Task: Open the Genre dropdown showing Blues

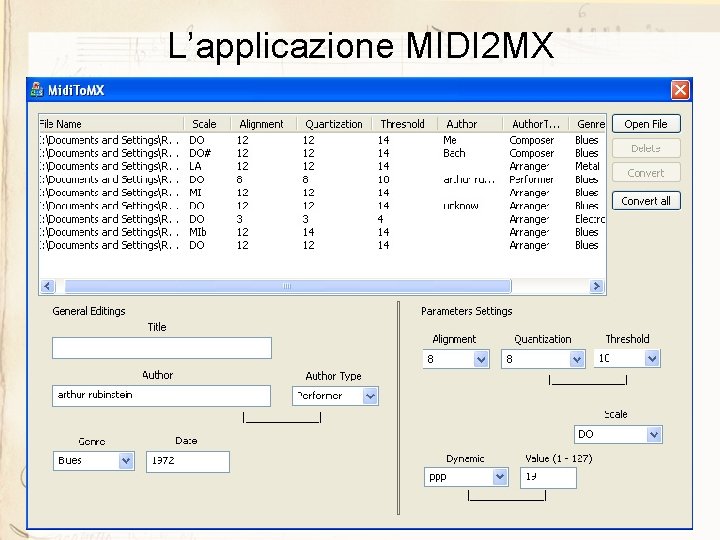Action: [126, 461]
